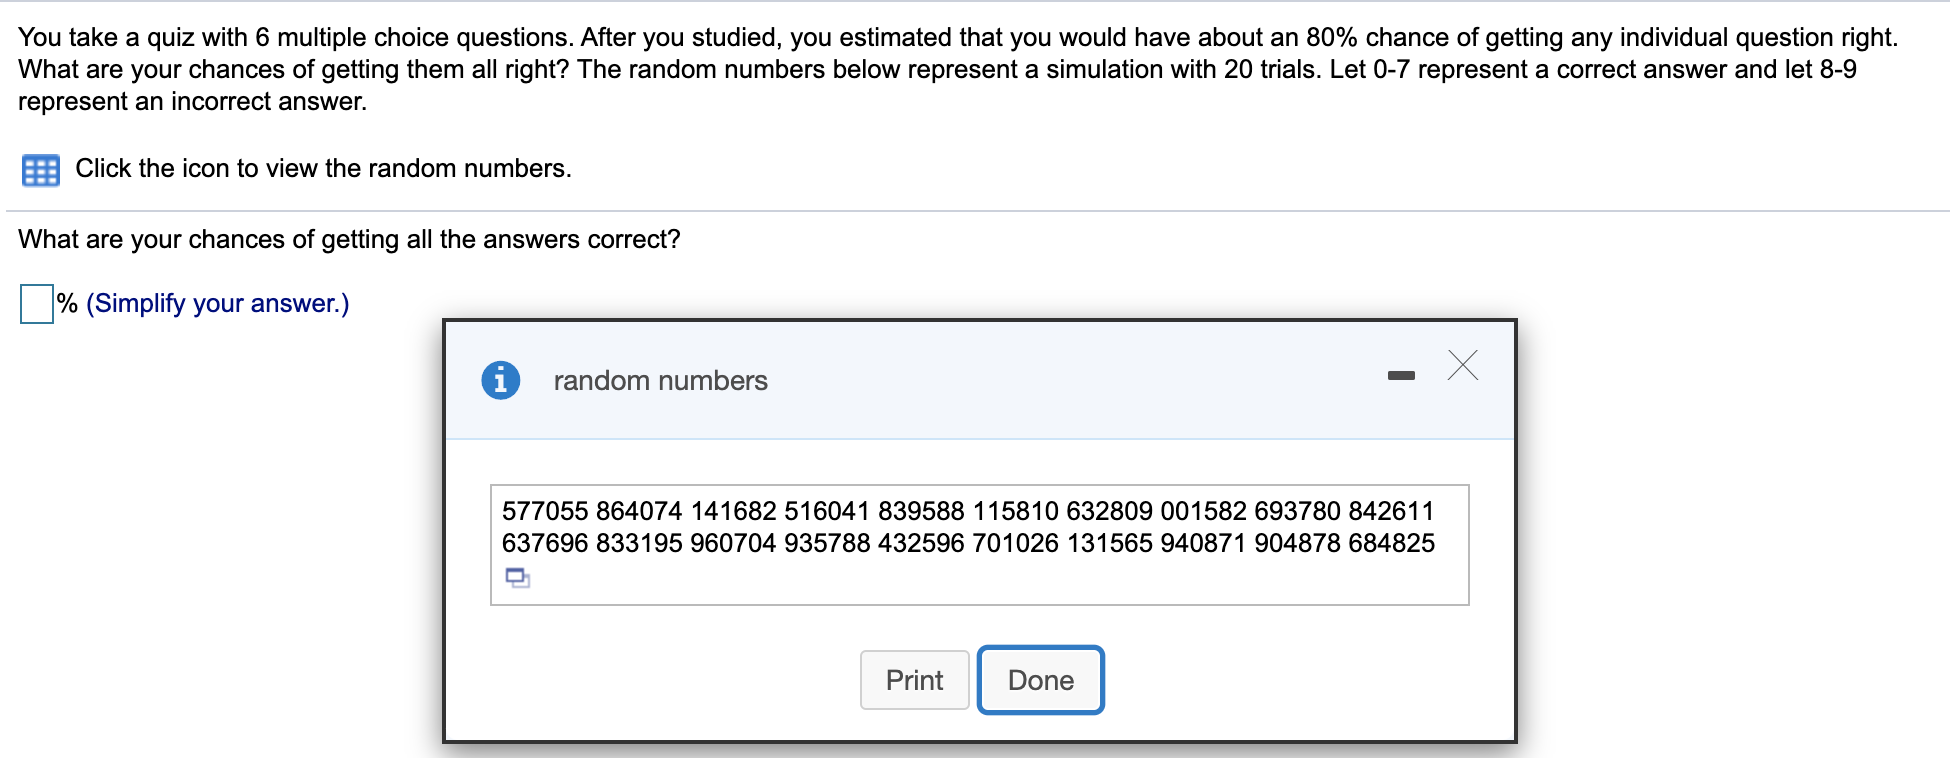Viewport: 1950px width, 758px height.
Task: Click the "random numbers" dialog title
Action: pos(660,380)
